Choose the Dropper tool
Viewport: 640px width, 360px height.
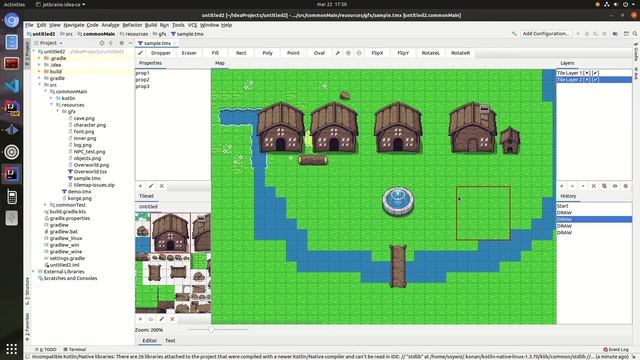tap(161, 53)
